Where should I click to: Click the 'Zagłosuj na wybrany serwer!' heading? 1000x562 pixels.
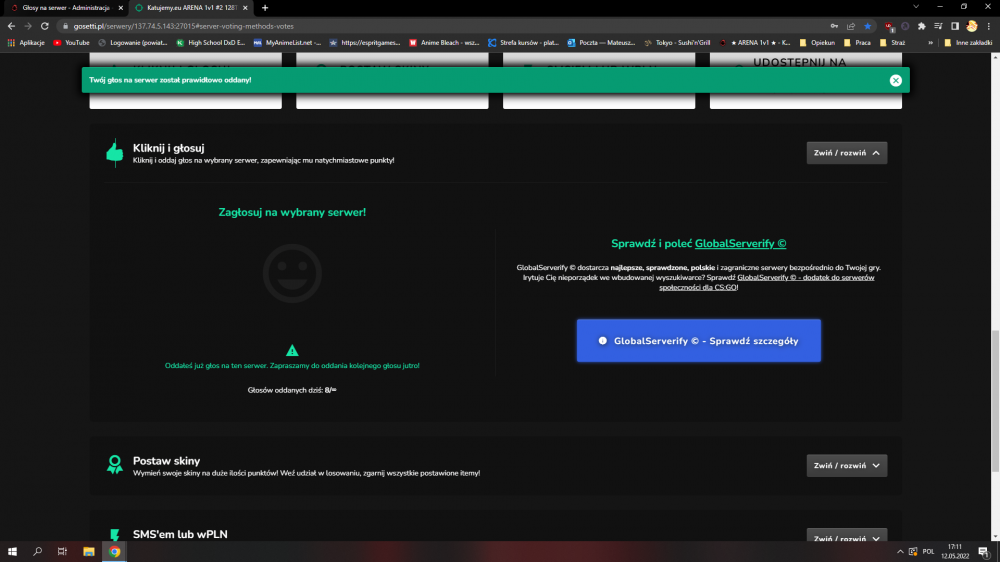(292, 212)
